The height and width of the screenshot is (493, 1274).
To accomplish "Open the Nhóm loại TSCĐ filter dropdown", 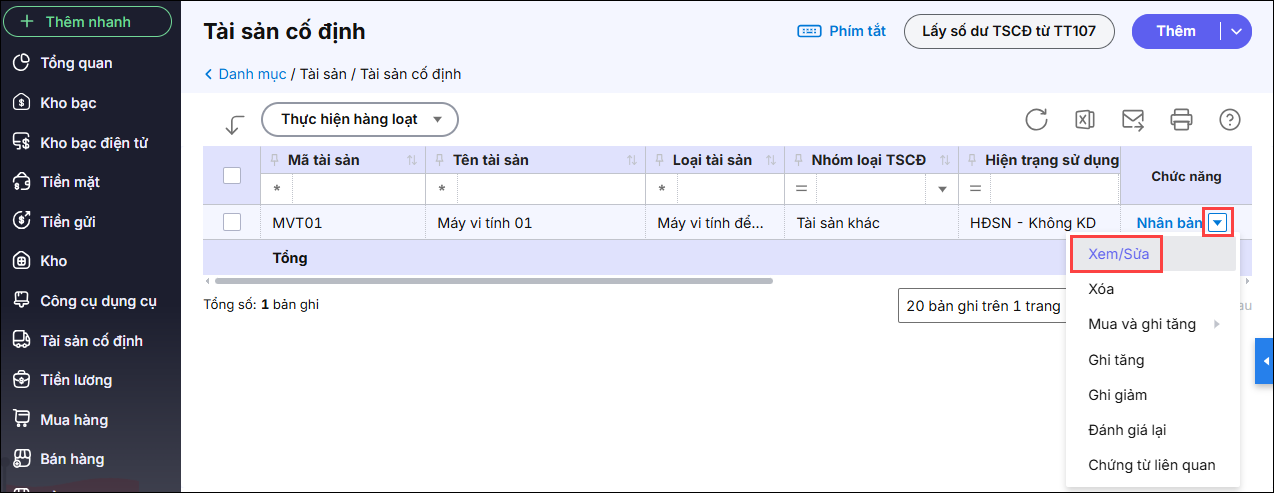I will click(942, 189).
